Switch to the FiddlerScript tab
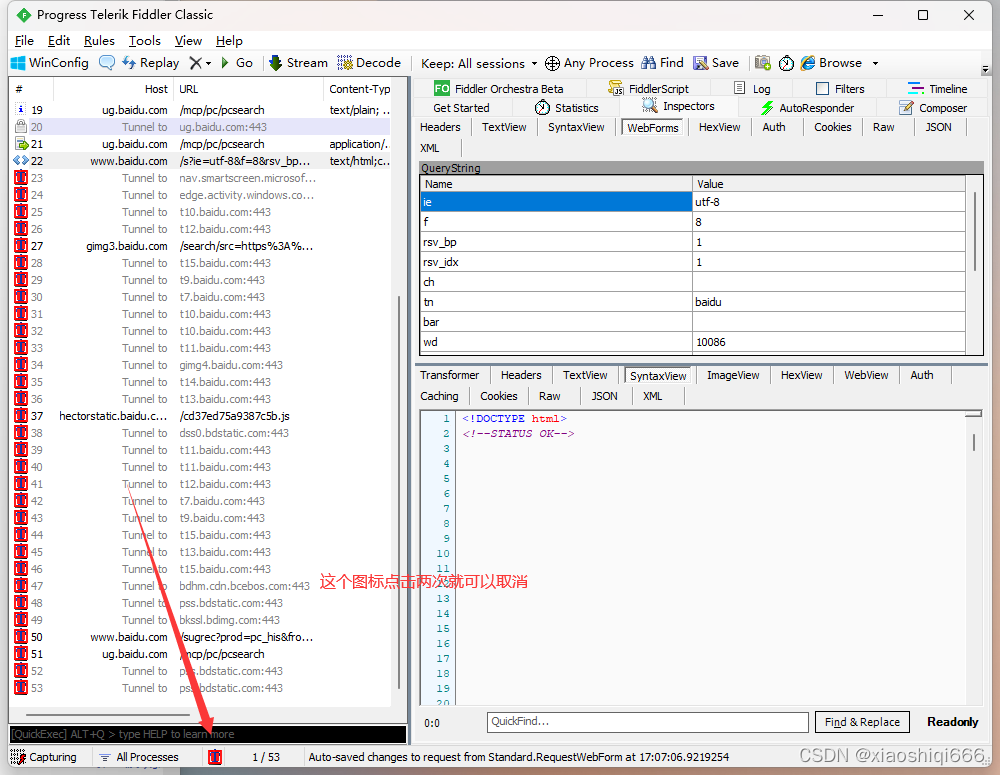The width and height of the screenshot is (1000, 775). pos(649,89)
